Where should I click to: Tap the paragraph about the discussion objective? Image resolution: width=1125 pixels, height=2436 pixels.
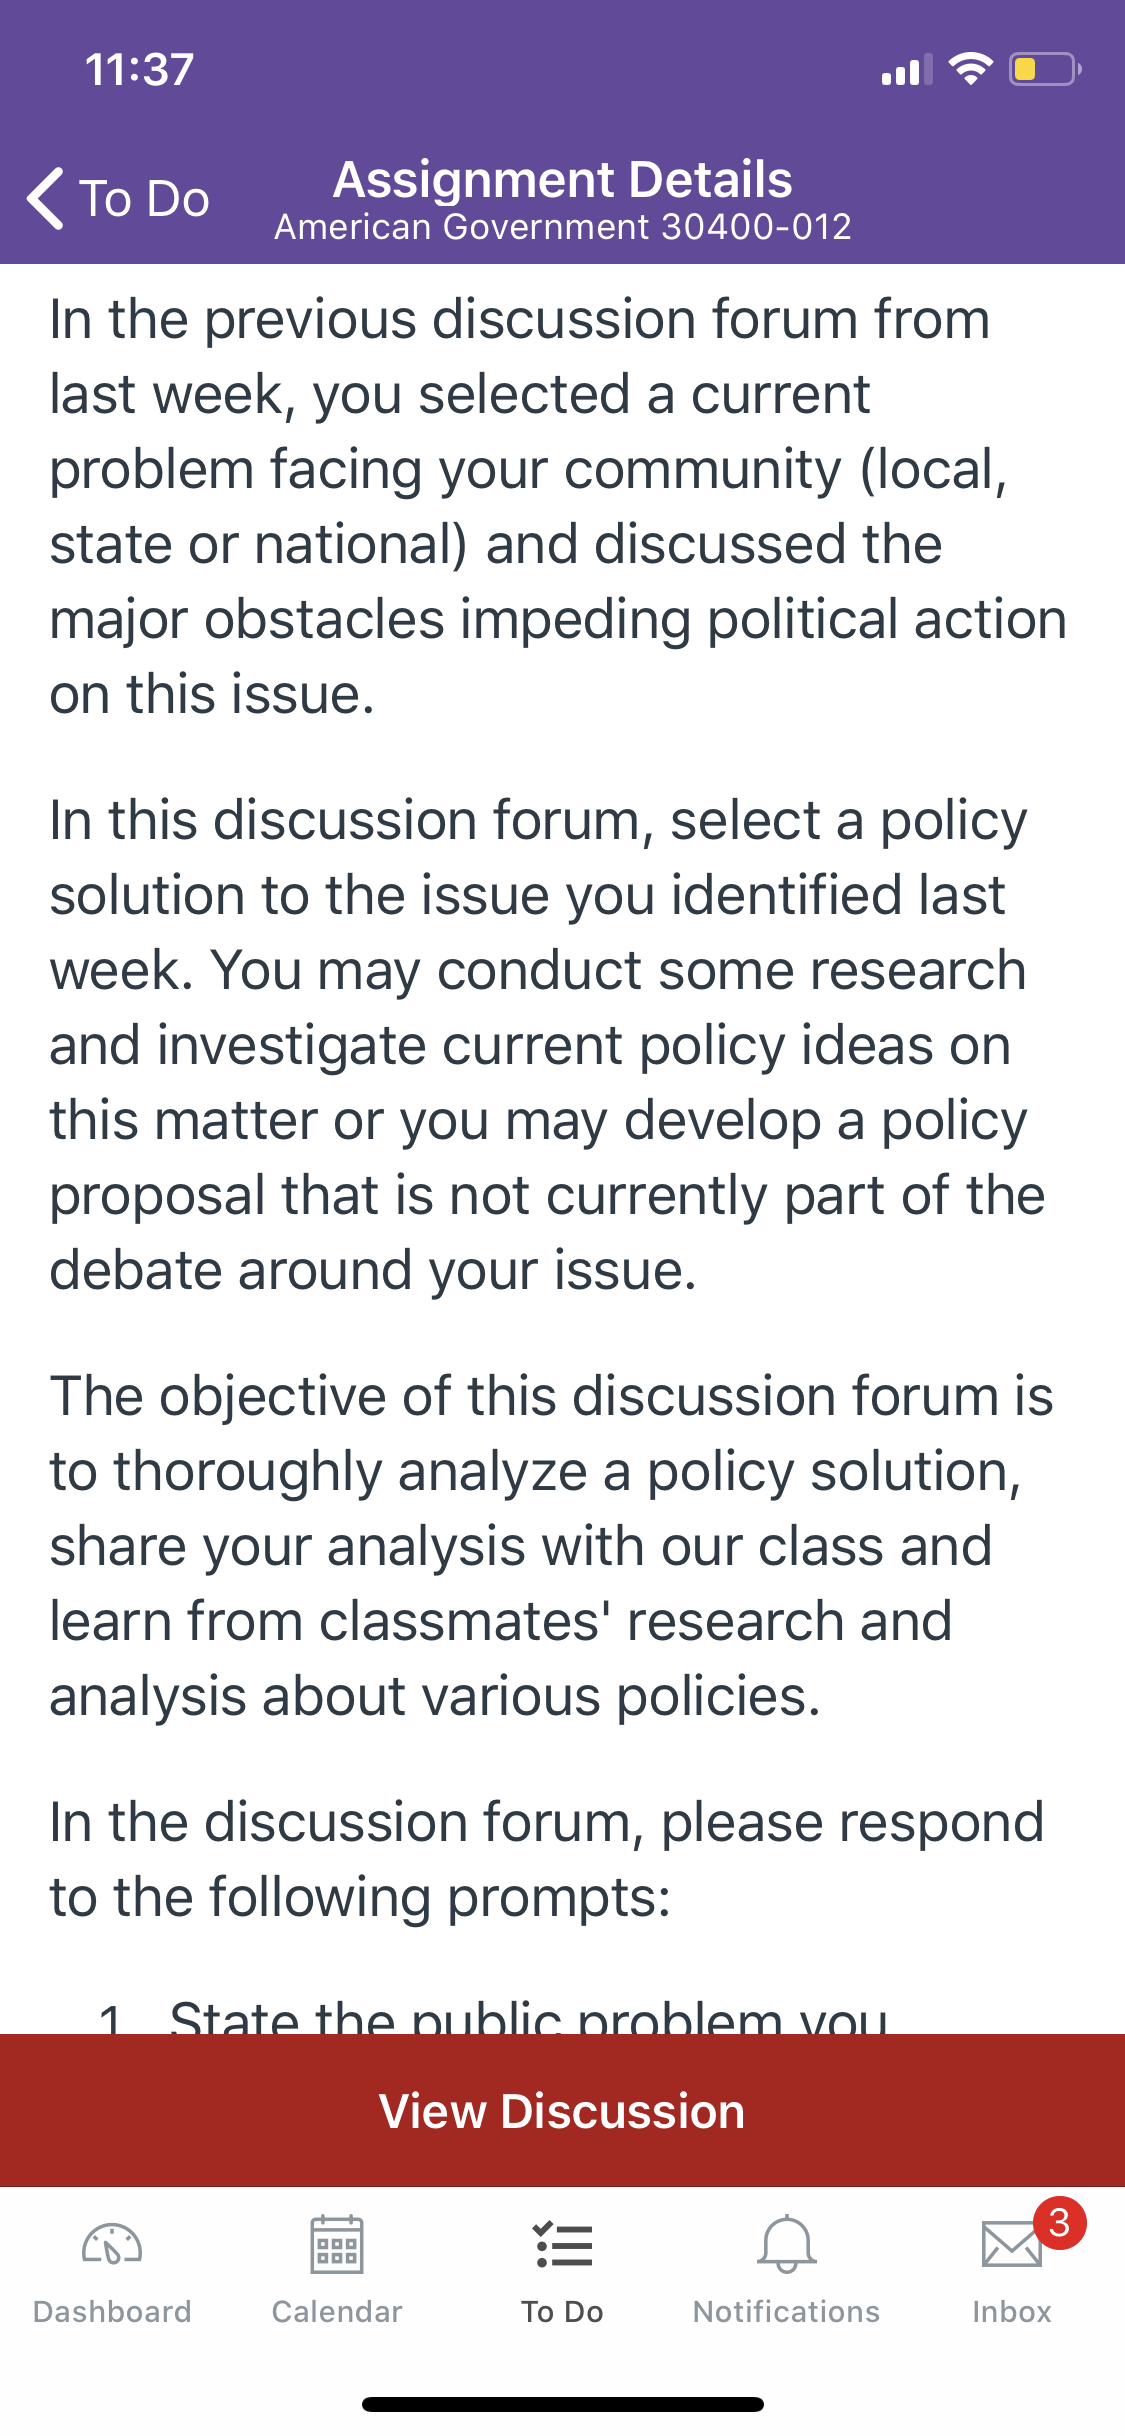coord(552,1546)
